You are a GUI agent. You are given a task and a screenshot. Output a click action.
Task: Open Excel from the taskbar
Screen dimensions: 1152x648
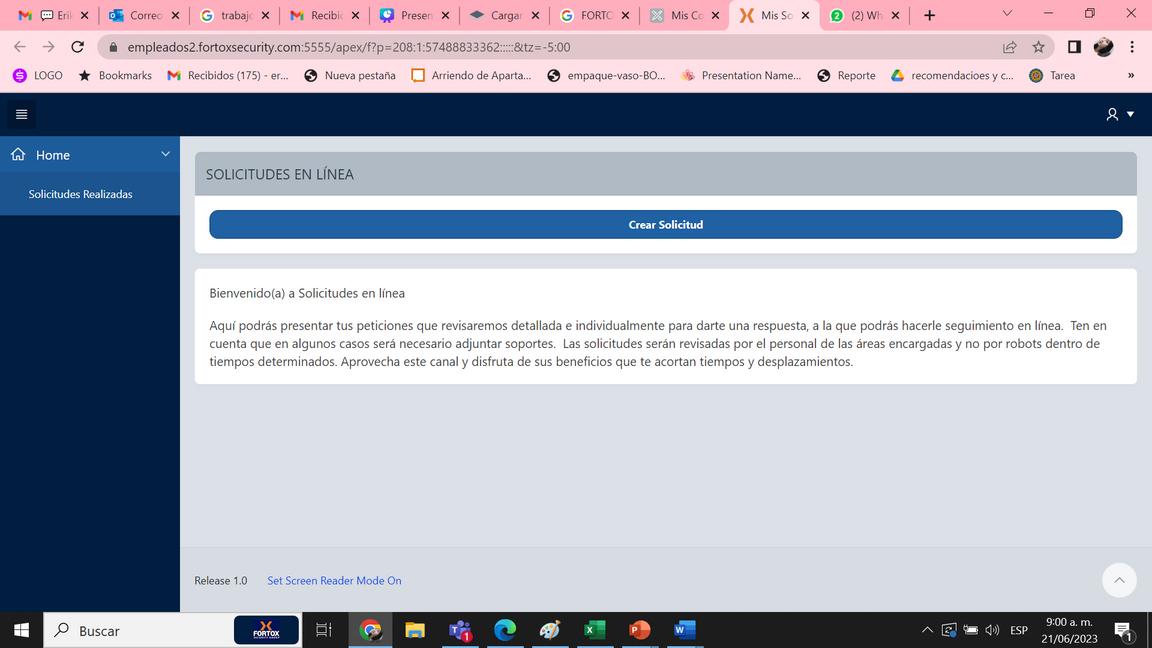click(x=594, y=630)
